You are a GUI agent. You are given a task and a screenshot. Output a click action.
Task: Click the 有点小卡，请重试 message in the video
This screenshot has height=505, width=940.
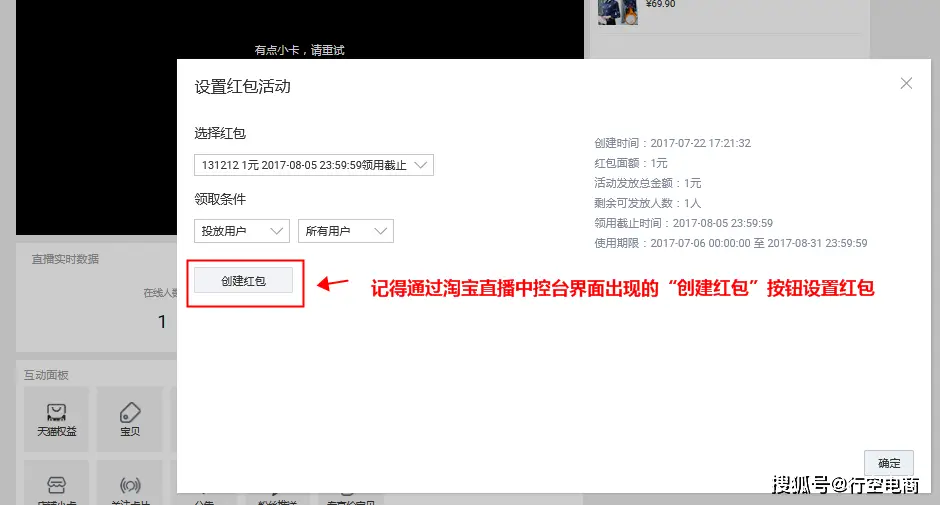299,50
